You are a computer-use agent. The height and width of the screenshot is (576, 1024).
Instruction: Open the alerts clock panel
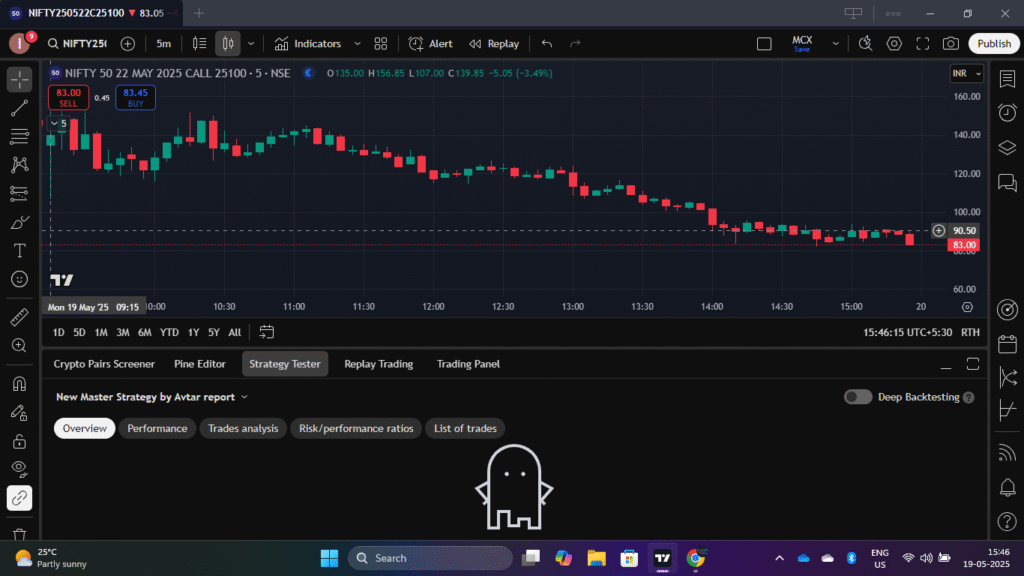click(1007, 112)
